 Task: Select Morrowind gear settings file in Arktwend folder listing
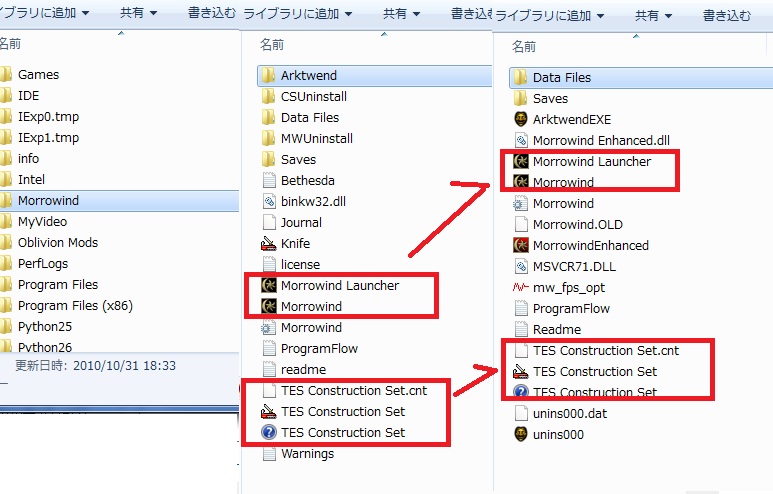tap(521, 204)
